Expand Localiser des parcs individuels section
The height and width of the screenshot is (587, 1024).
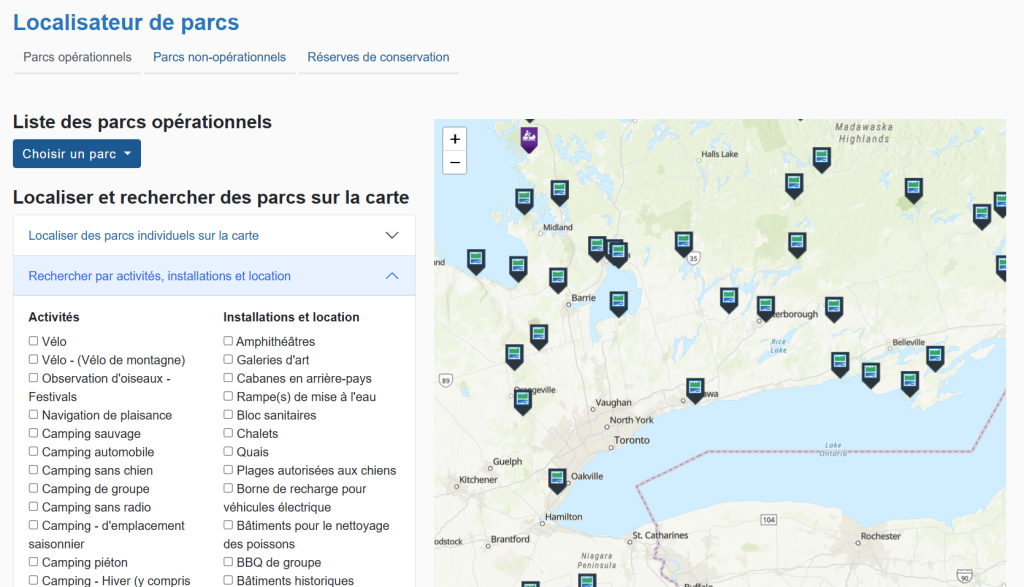point(214,235)
